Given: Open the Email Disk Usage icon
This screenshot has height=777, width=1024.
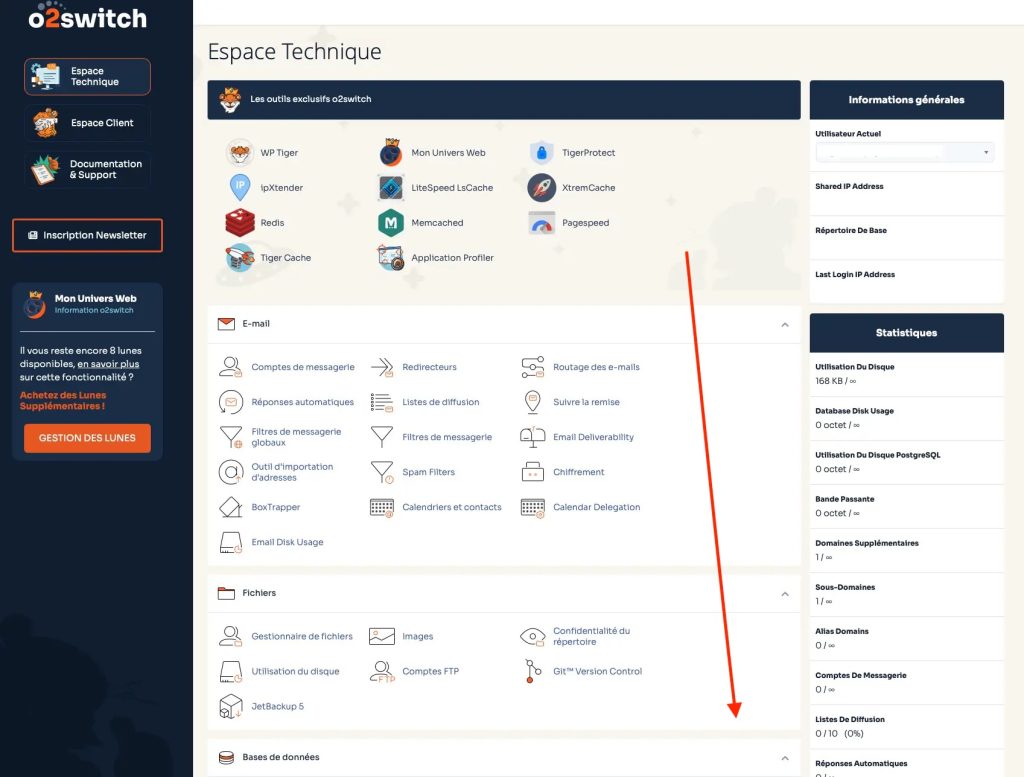Looking at the screenshot, I should 231,542.
